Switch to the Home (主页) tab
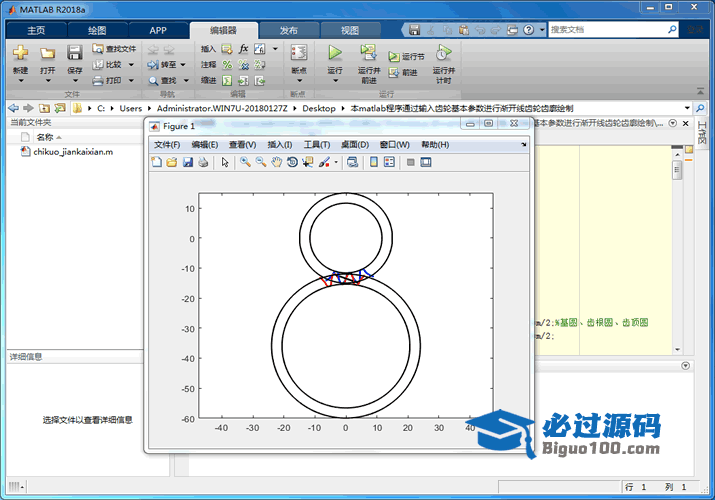 point(36,31)
